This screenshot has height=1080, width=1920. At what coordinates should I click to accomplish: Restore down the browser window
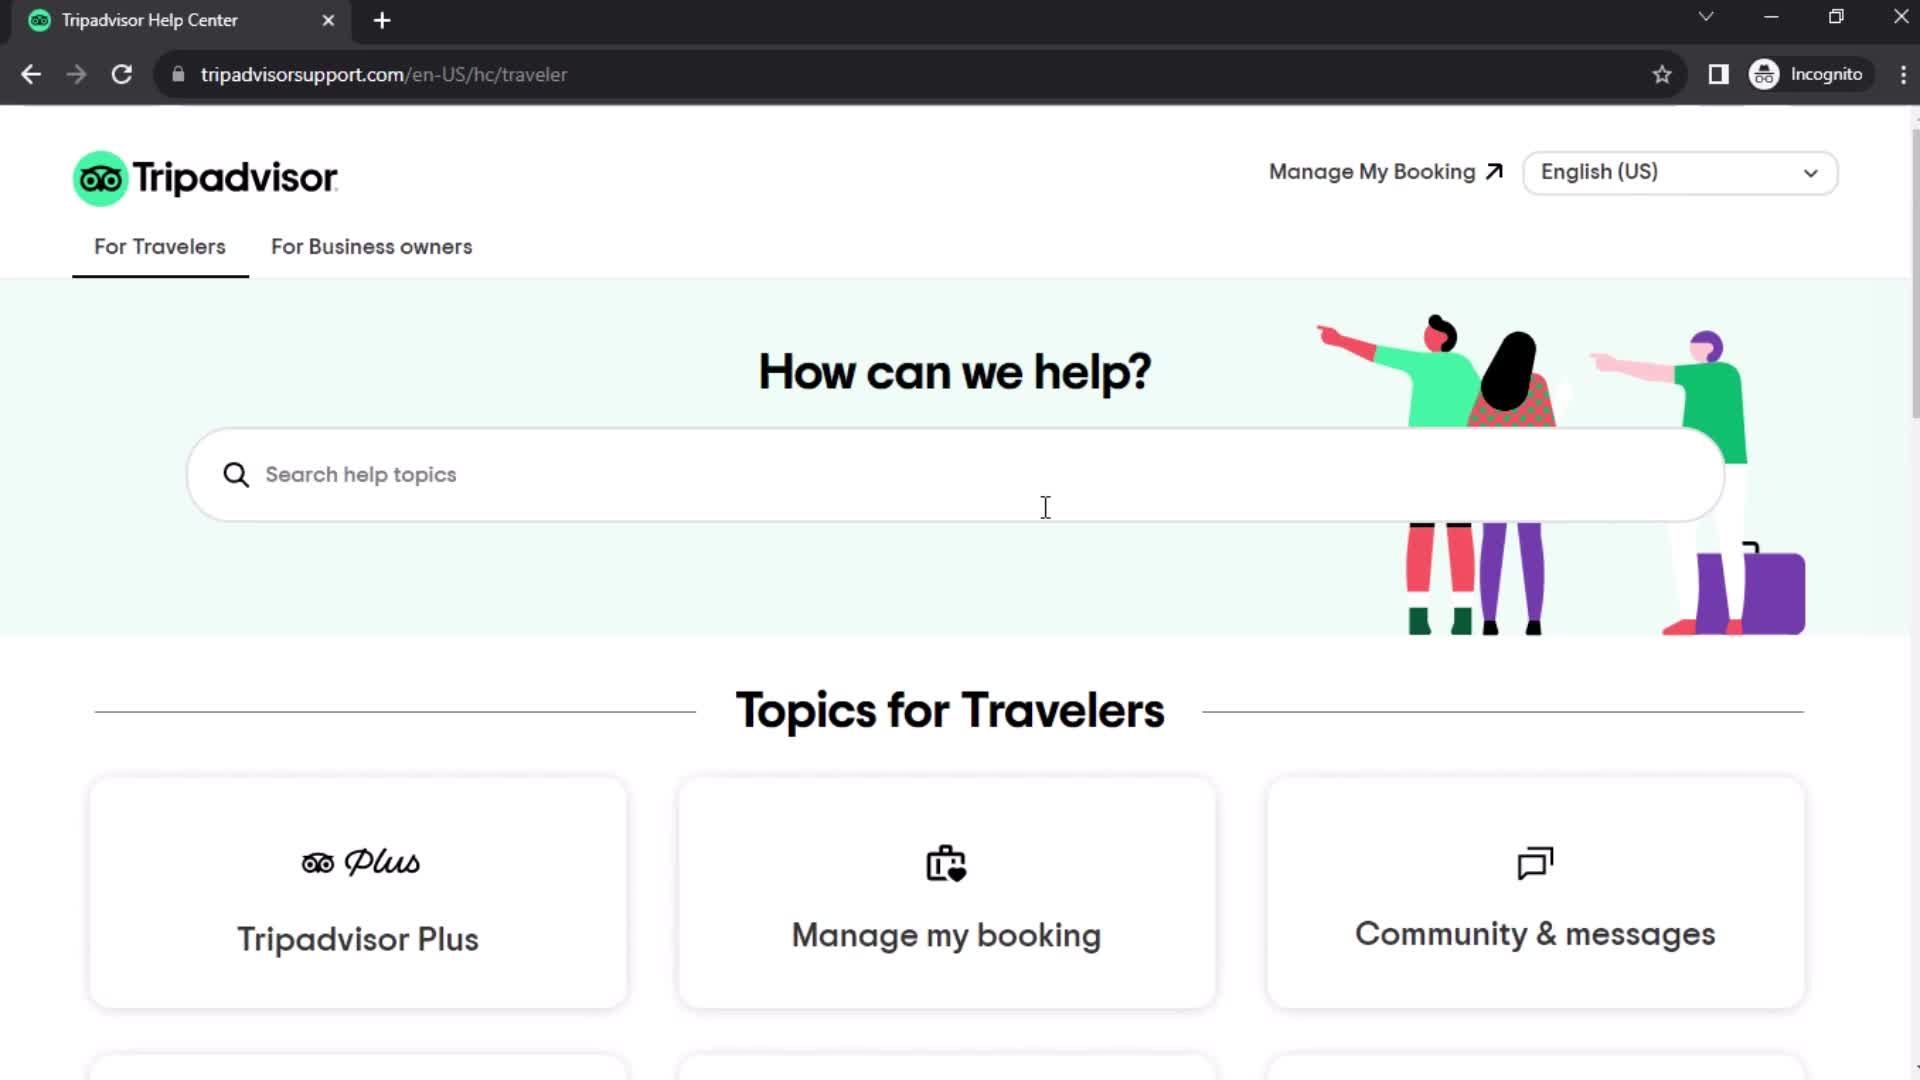coord(1836,17)
